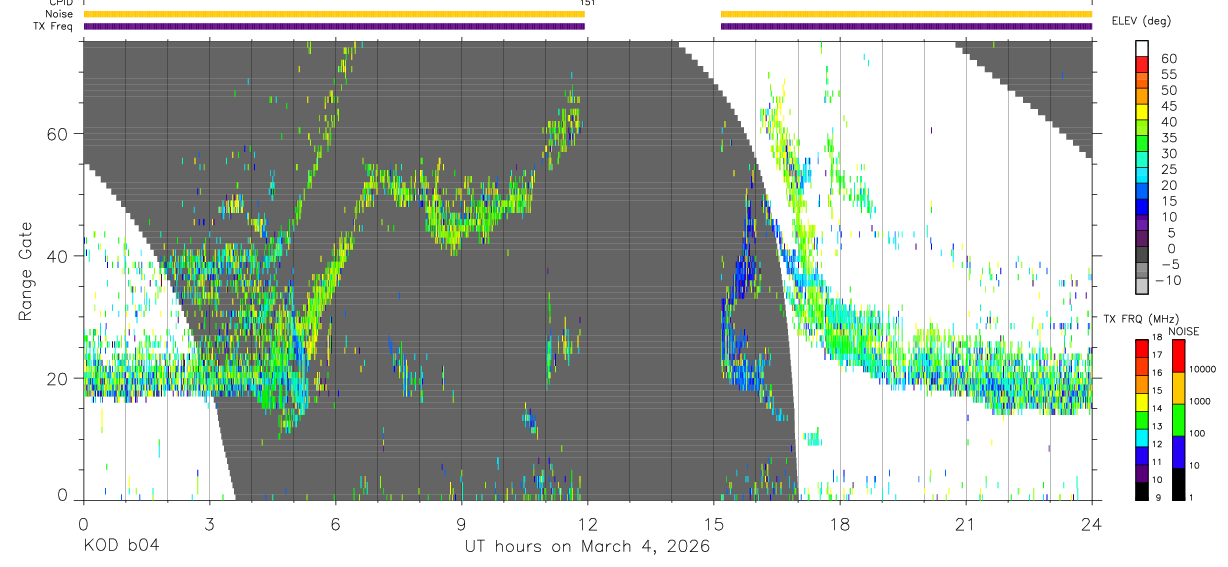Click the UT hours axis tick 24
Screen dimensions: 1228x567
1092,523
